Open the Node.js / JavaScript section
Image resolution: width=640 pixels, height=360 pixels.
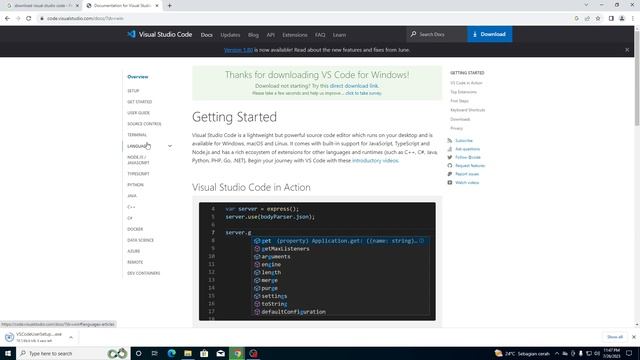pos(138,160)
